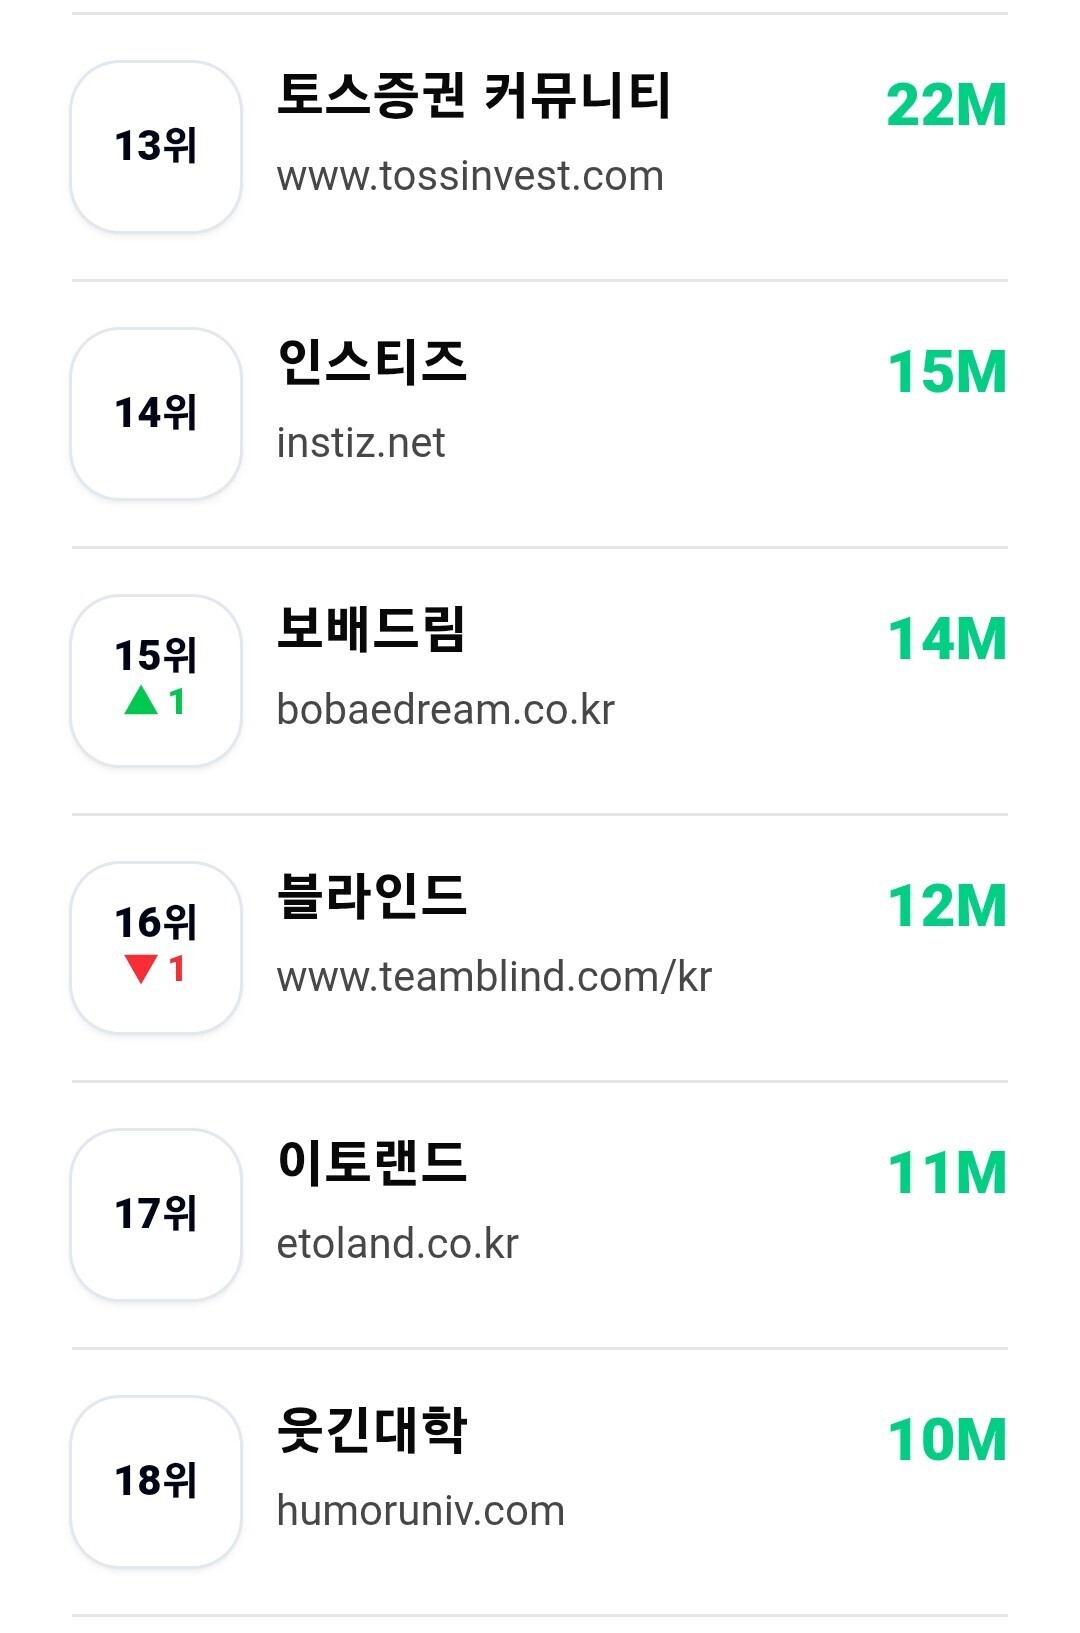Open www.teamblind.com/kr link
This screenshot has width=1080, height=1633.
click(494, 977)
